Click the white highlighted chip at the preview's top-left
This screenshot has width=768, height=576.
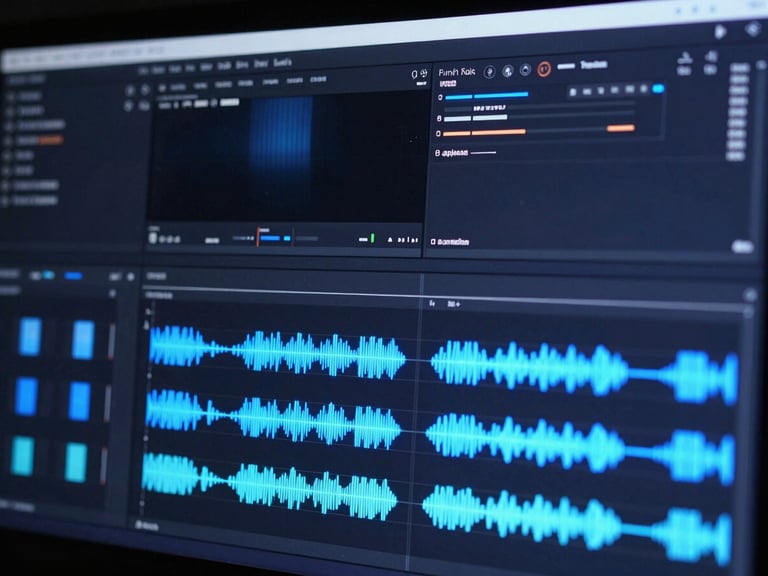pyautogui.click(x=230, y=102)
